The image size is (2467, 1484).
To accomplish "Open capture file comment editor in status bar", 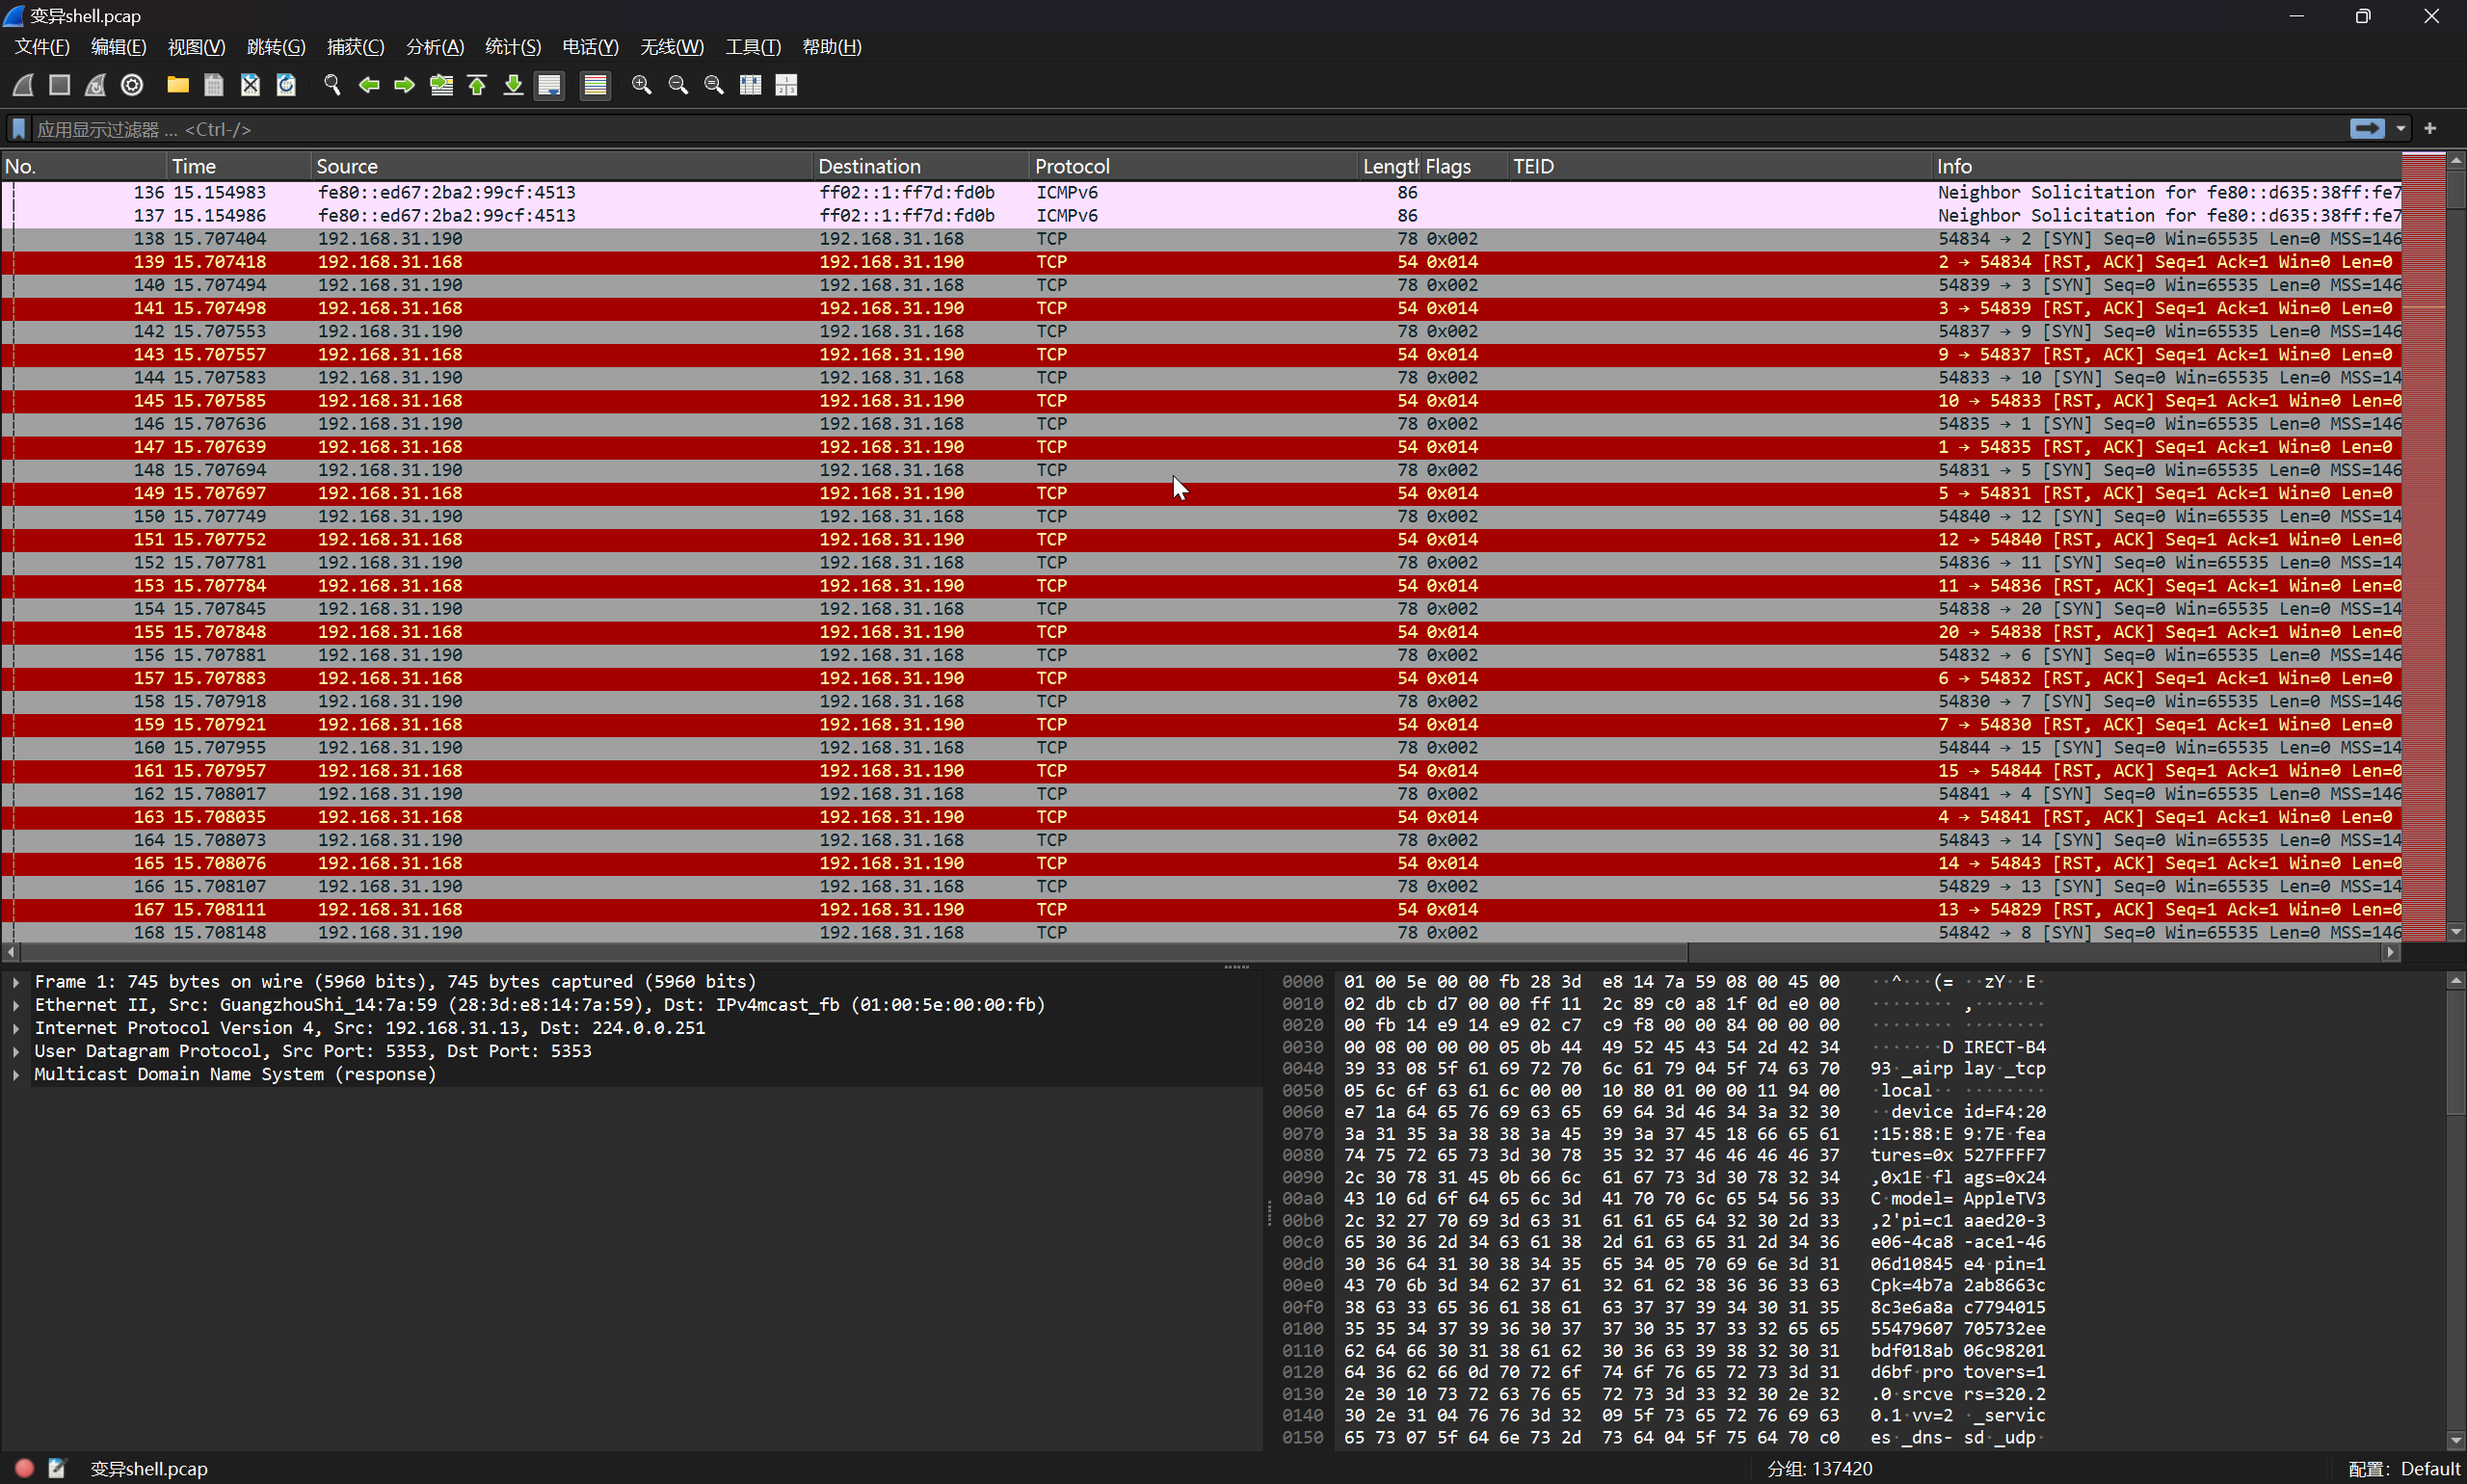I will pyautogui.click(x=57, y=1468).
